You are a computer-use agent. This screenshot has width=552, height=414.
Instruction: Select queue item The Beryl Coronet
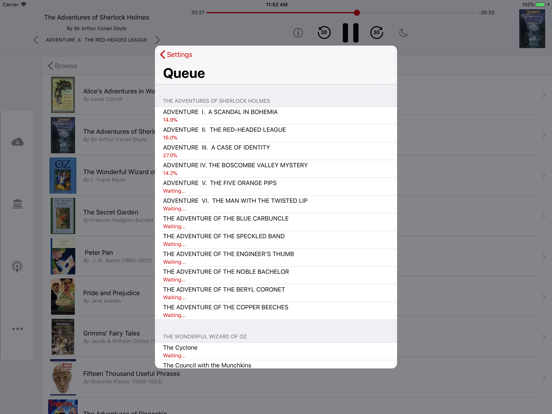(276, 293)
